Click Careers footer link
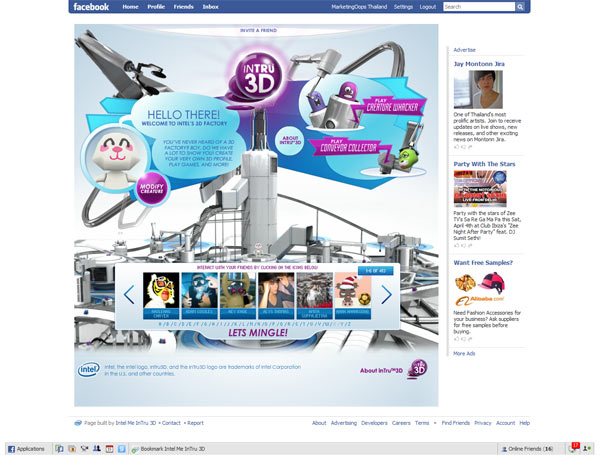This screenshot has height=455, width=600. 401,423
